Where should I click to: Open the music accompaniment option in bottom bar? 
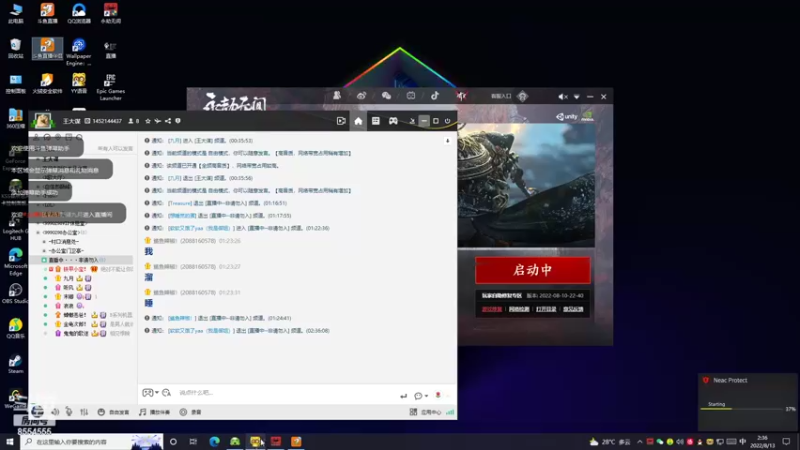click(155, 412)
